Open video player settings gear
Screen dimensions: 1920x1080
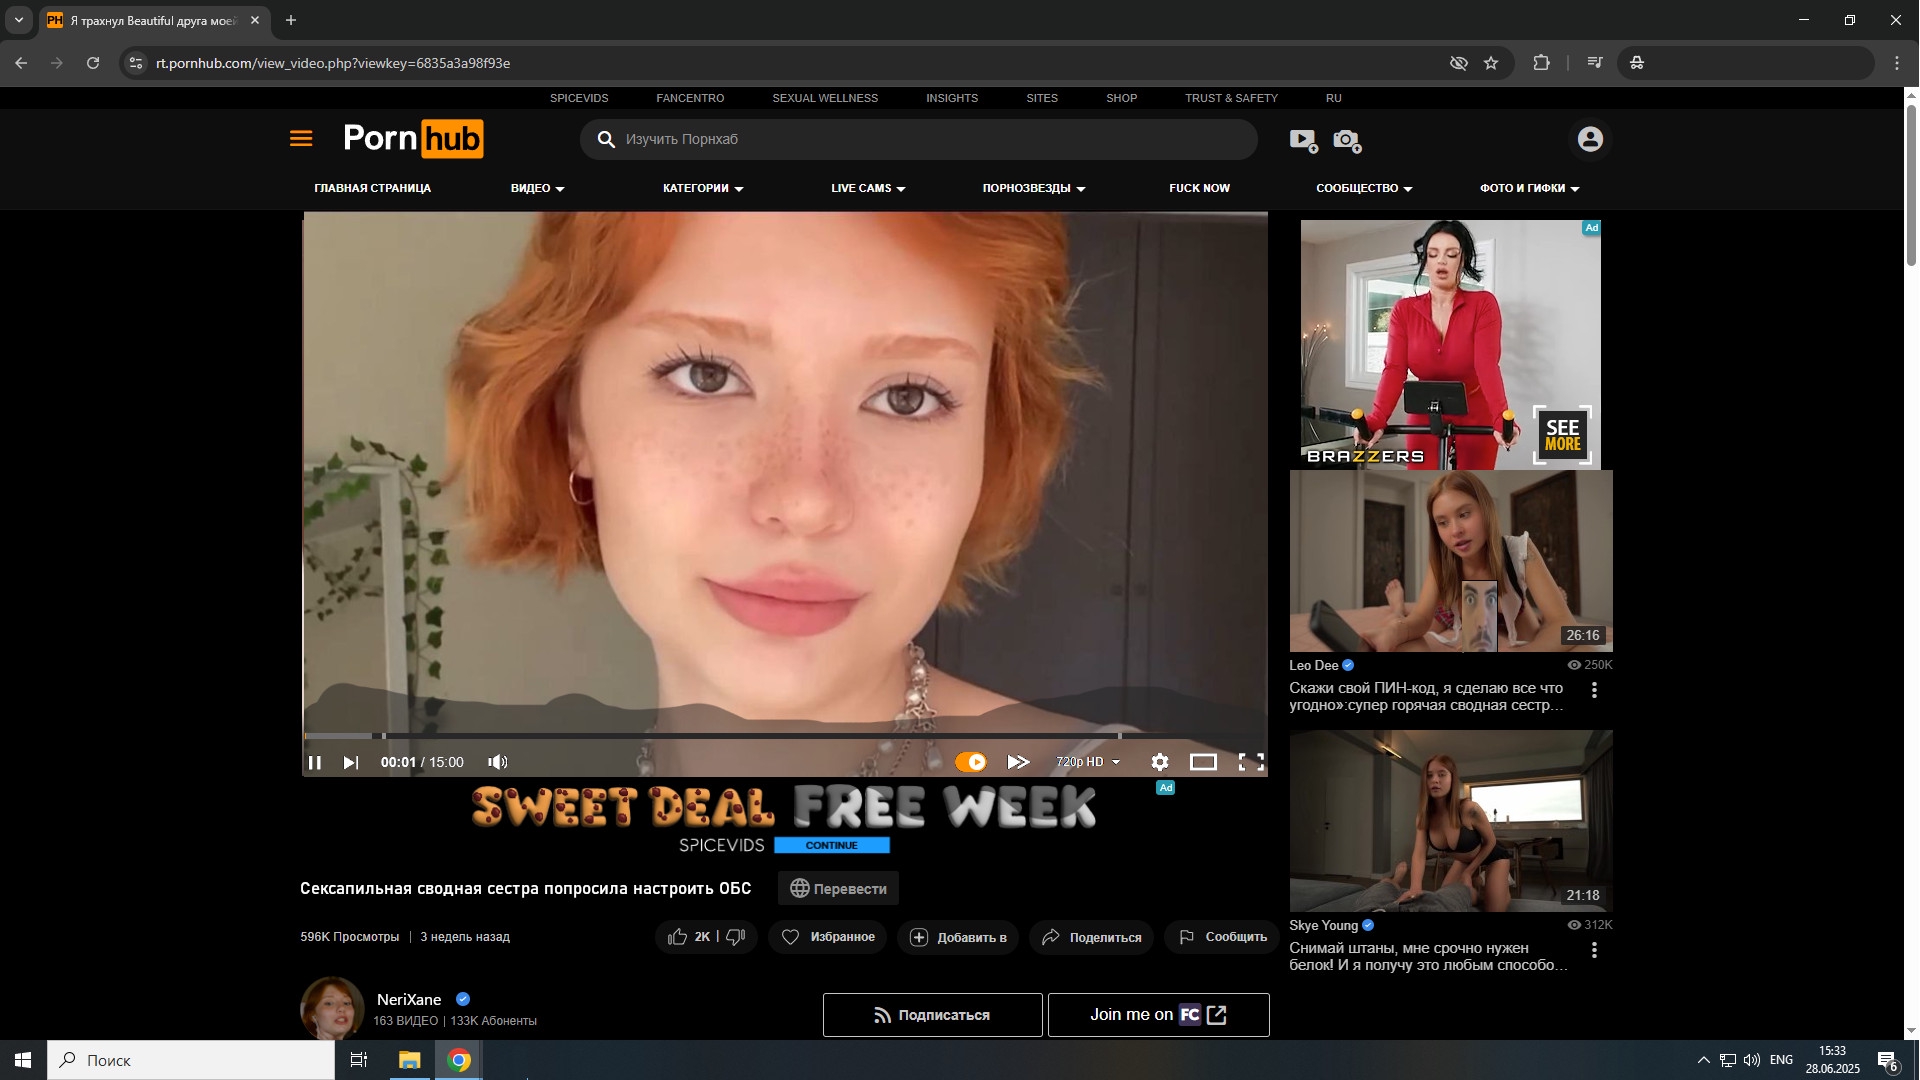pyautogui.click(x=1159, y=763)
